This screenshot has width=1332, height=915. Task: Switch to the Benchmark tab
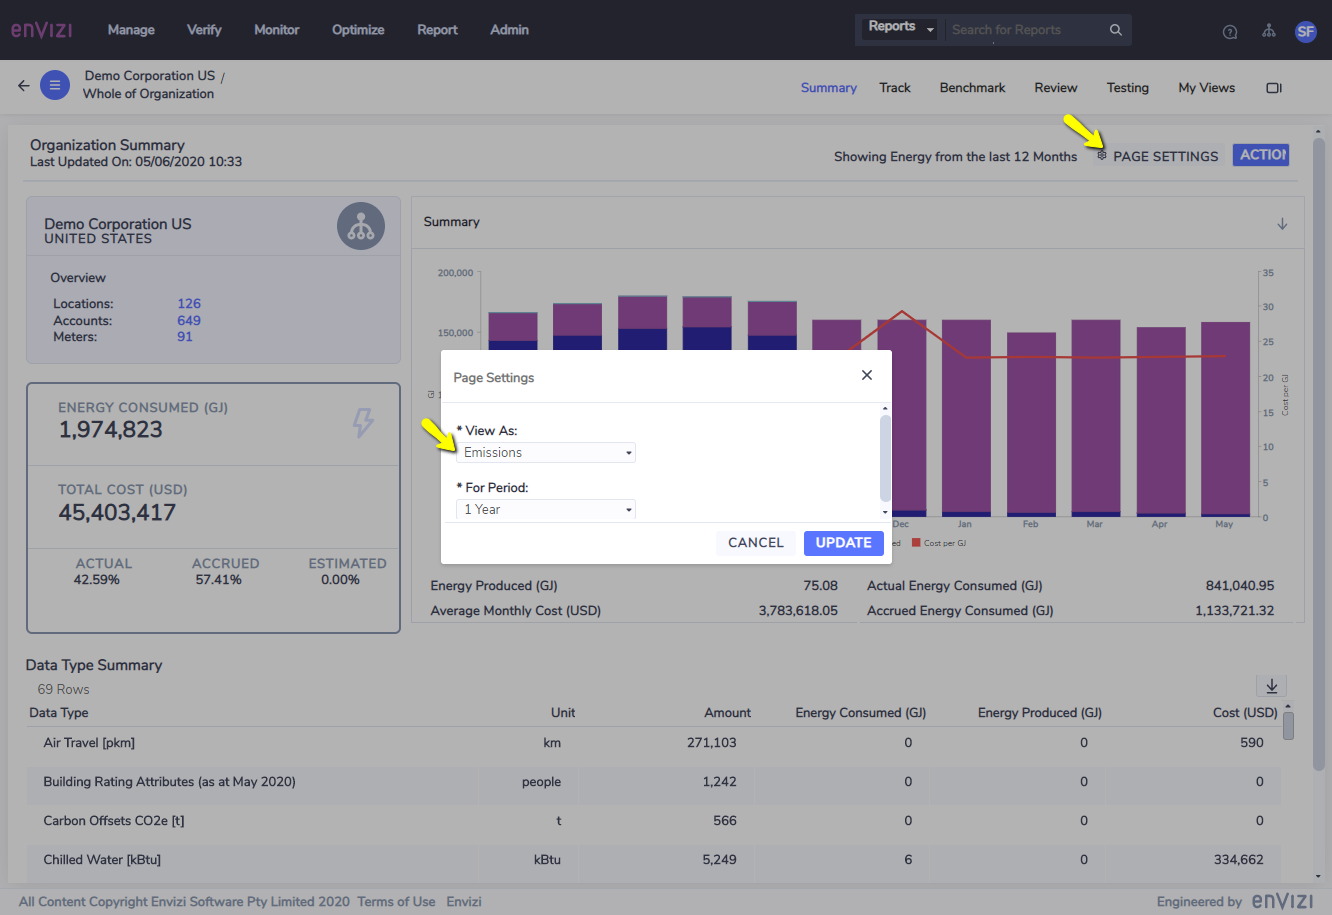point(972,88)
